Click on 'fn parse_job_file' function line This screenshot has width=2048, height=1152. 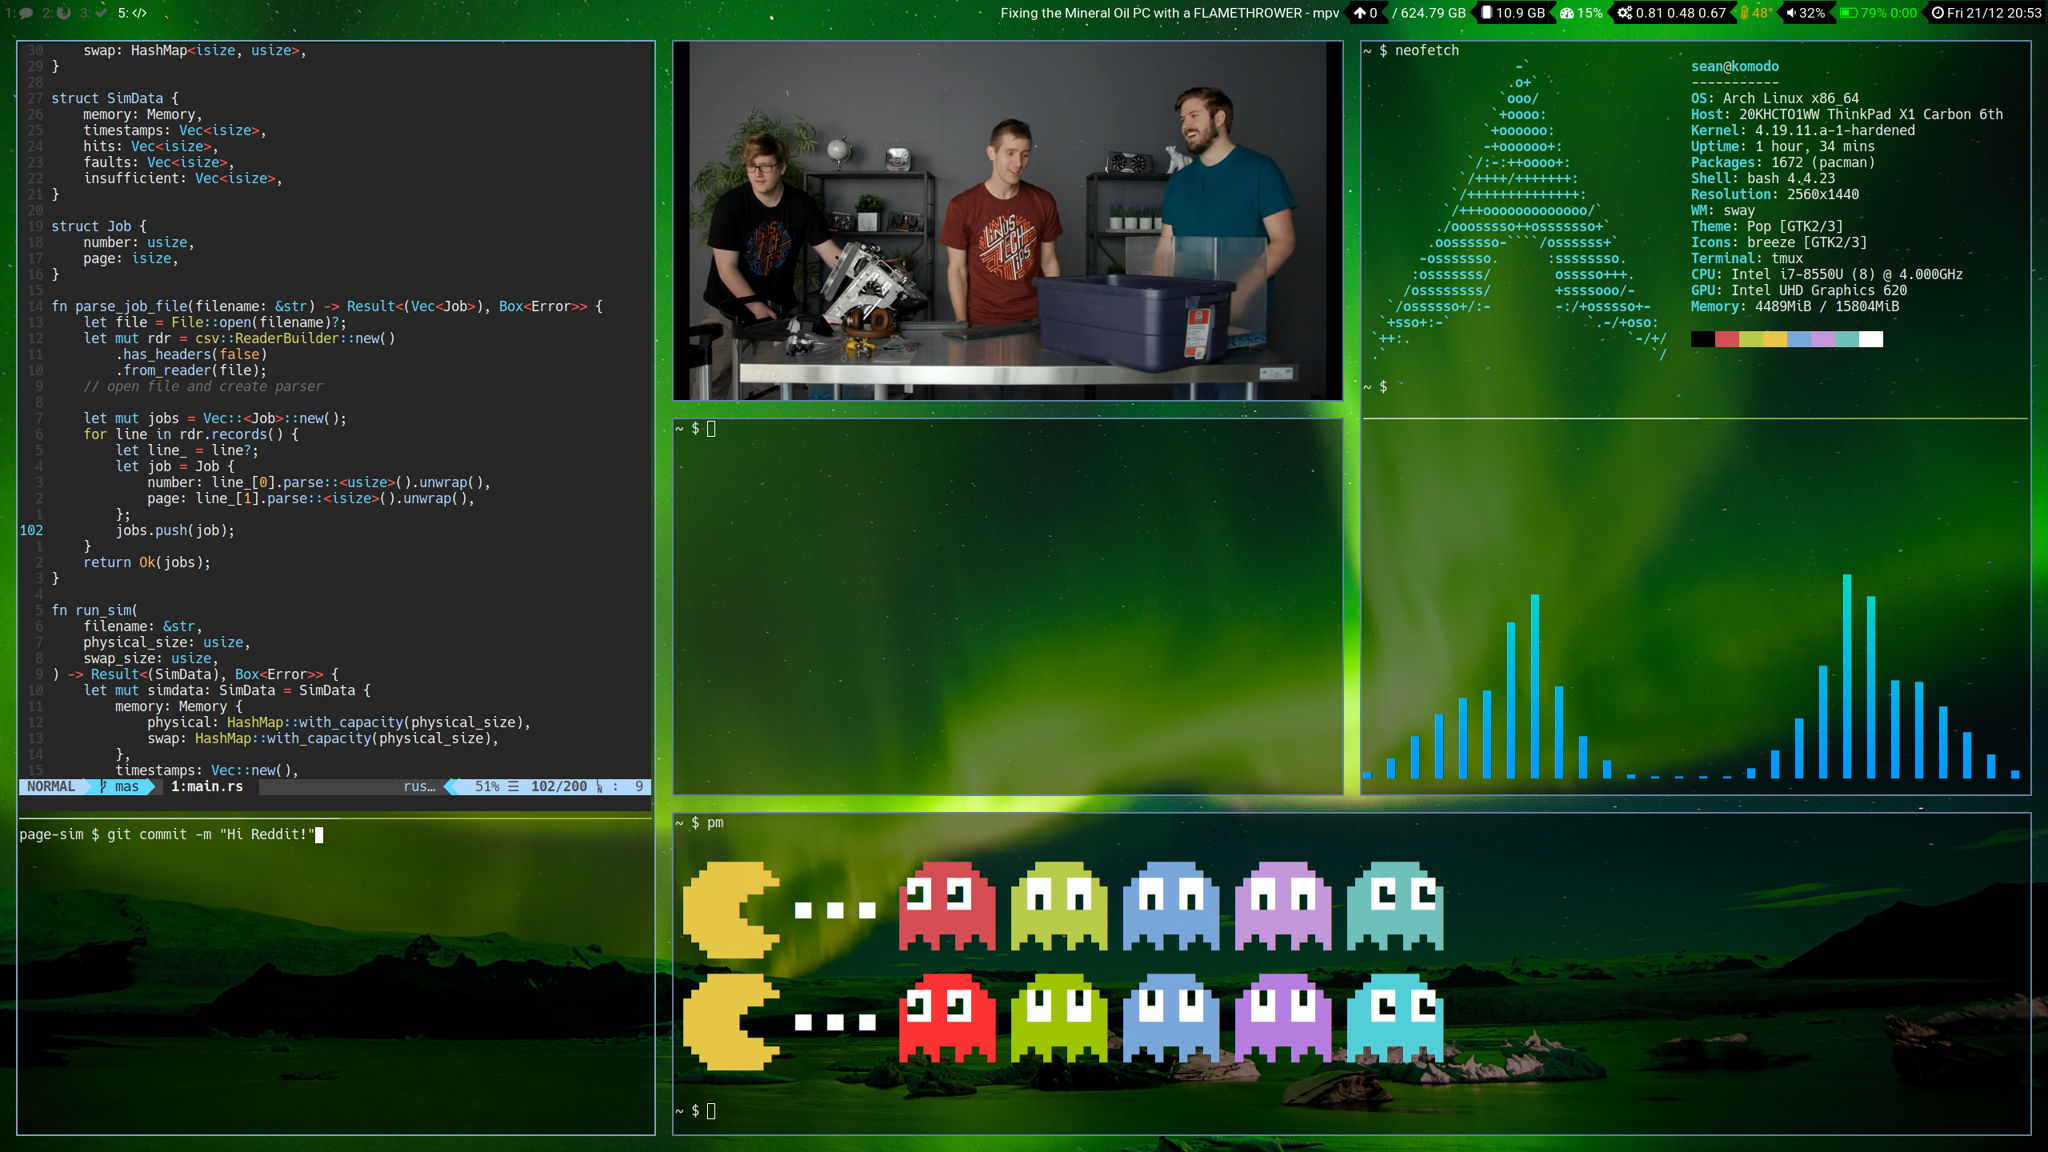pos(327,306)
